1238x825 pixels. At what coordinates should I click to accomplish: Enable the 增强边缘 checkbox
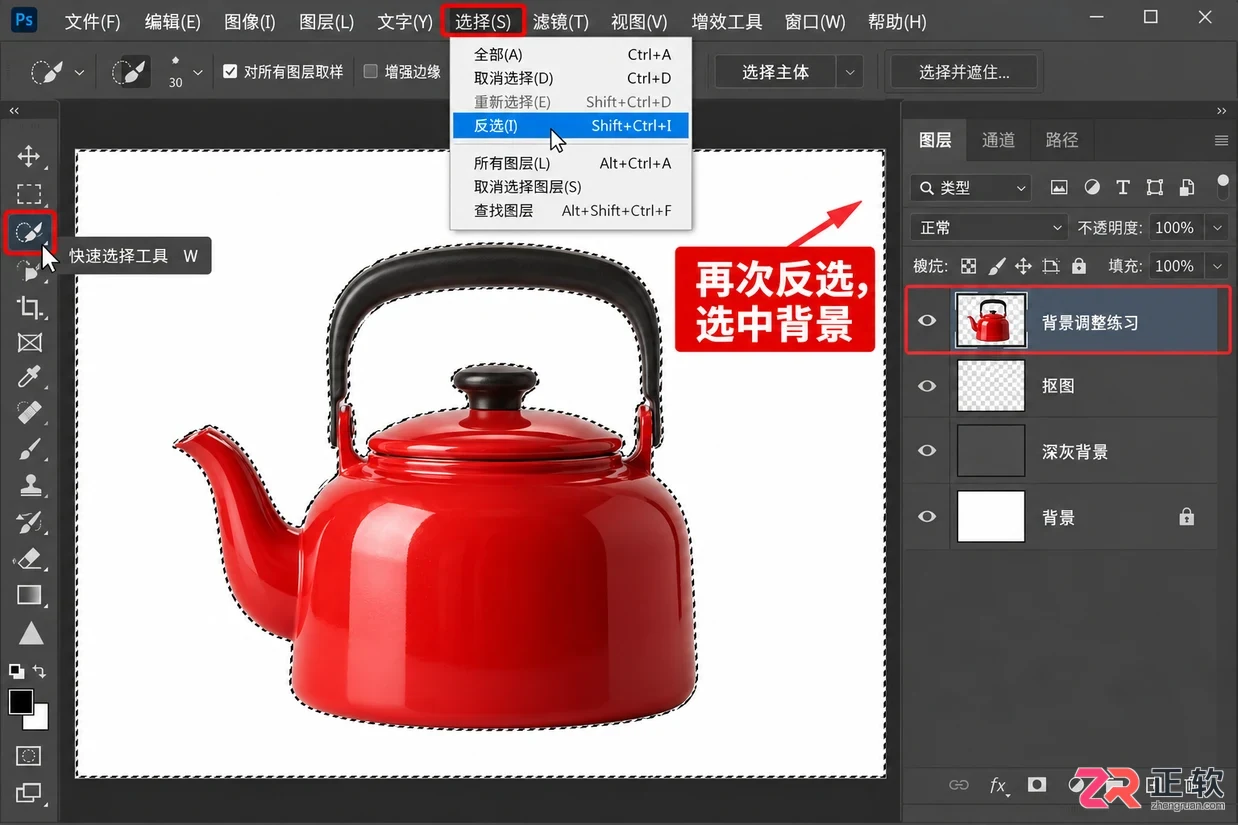click(x=371, y=72)
